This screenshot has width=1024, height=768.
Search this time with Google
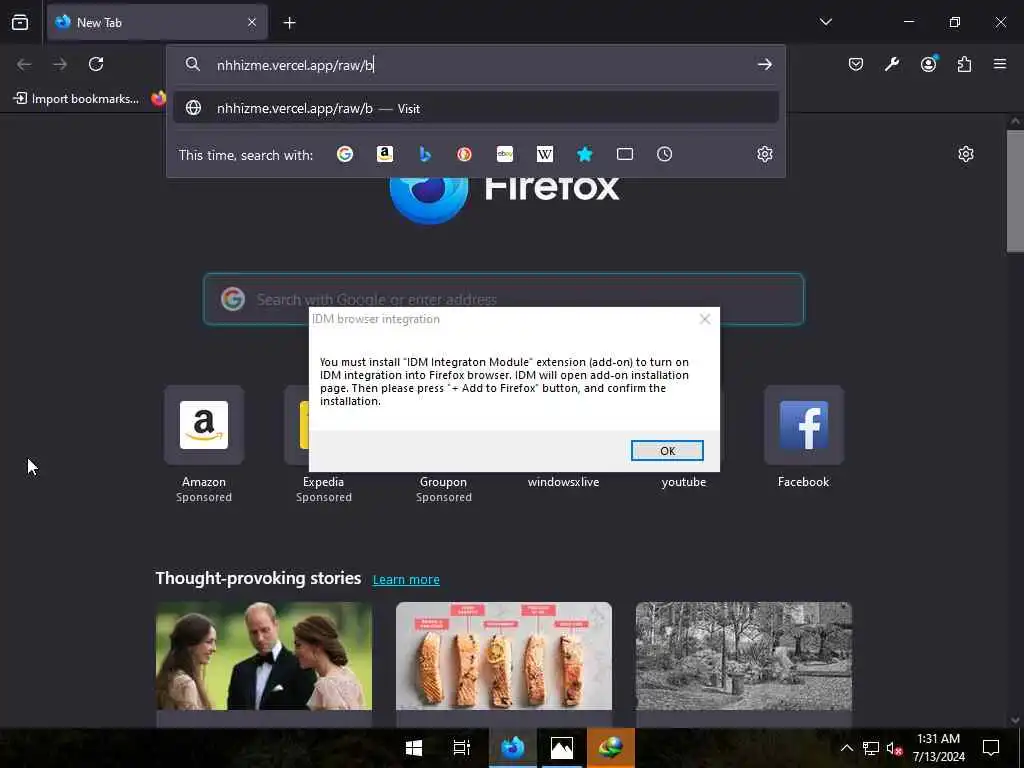coord(345,154)
